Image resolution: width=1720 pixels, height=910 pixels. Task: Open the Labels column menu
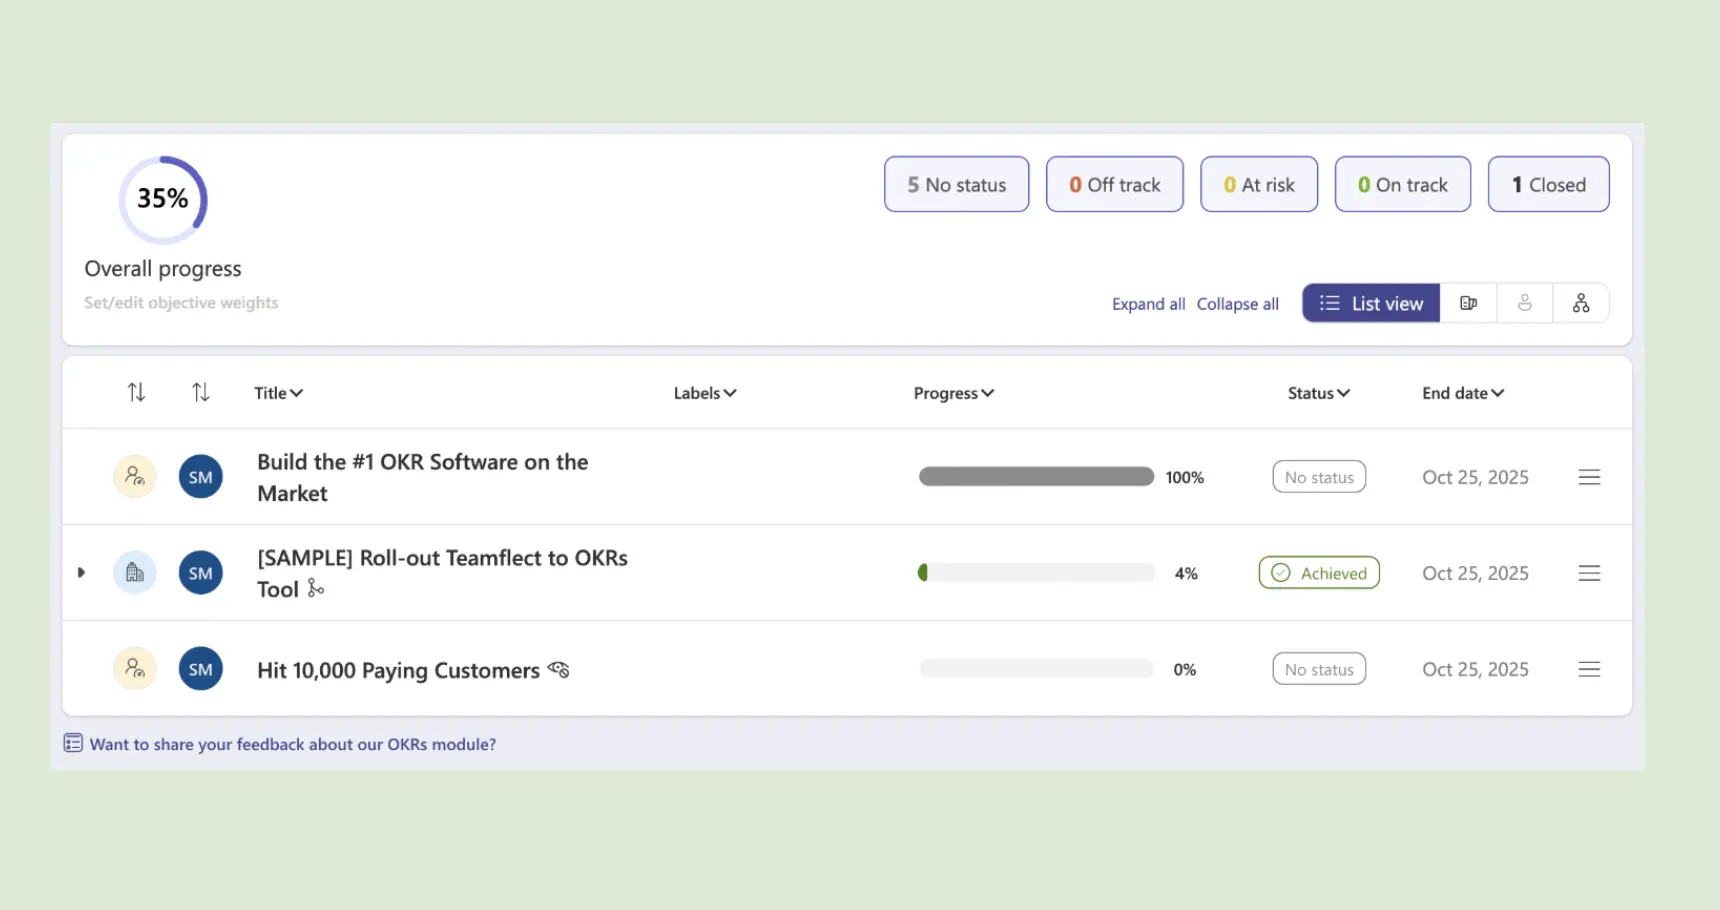pyautogui.click(x=704, y=392)
